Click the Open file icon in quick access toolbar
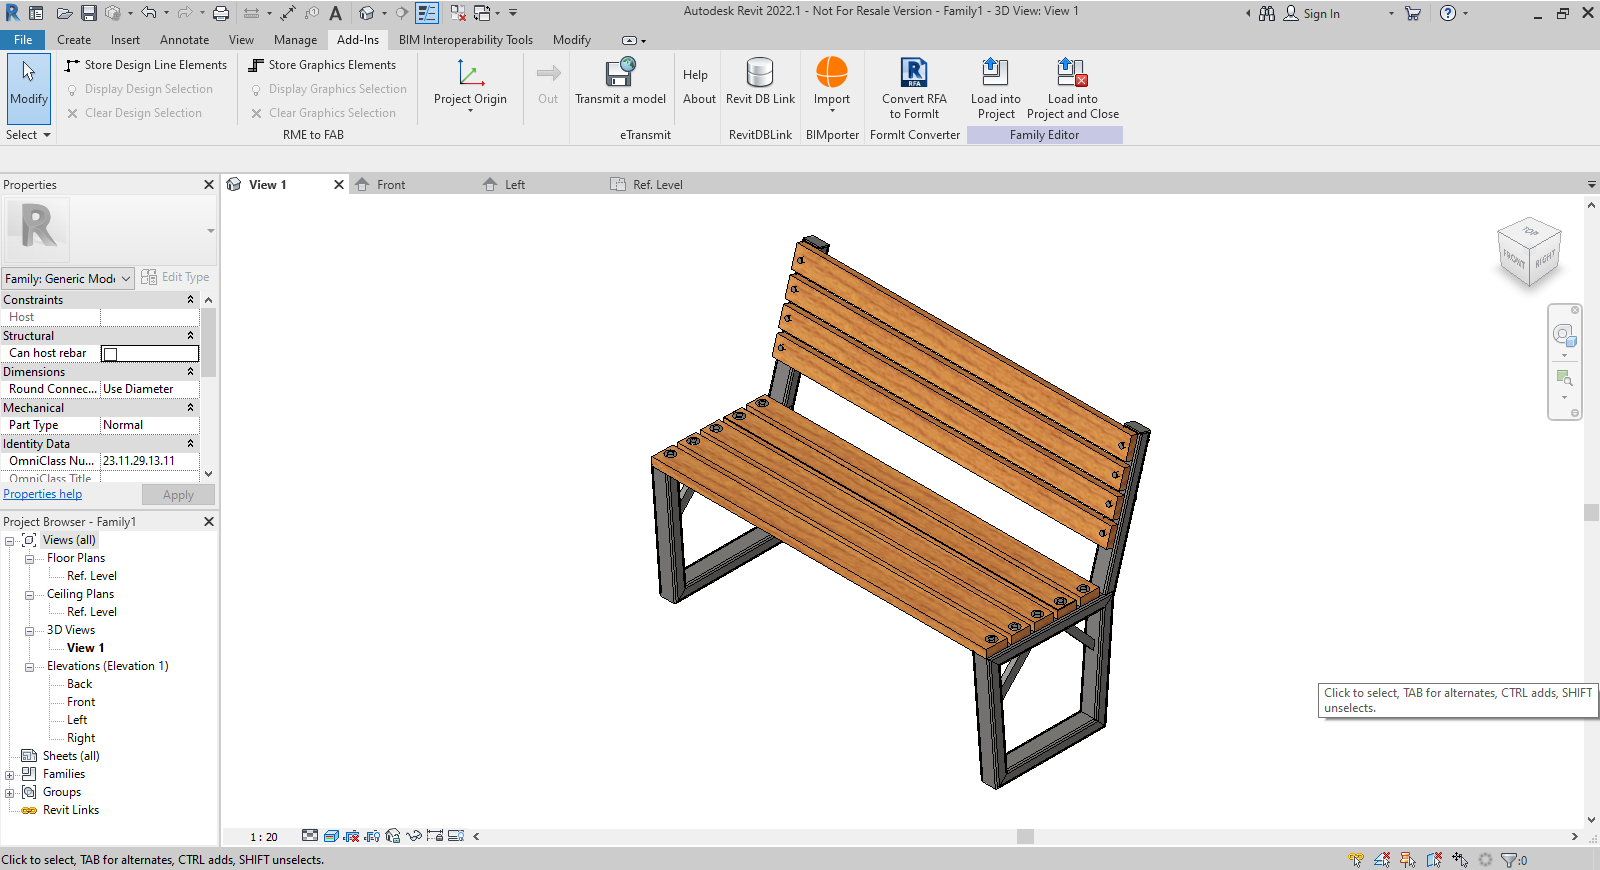The image size is (1600, 870). pos(64,13)
